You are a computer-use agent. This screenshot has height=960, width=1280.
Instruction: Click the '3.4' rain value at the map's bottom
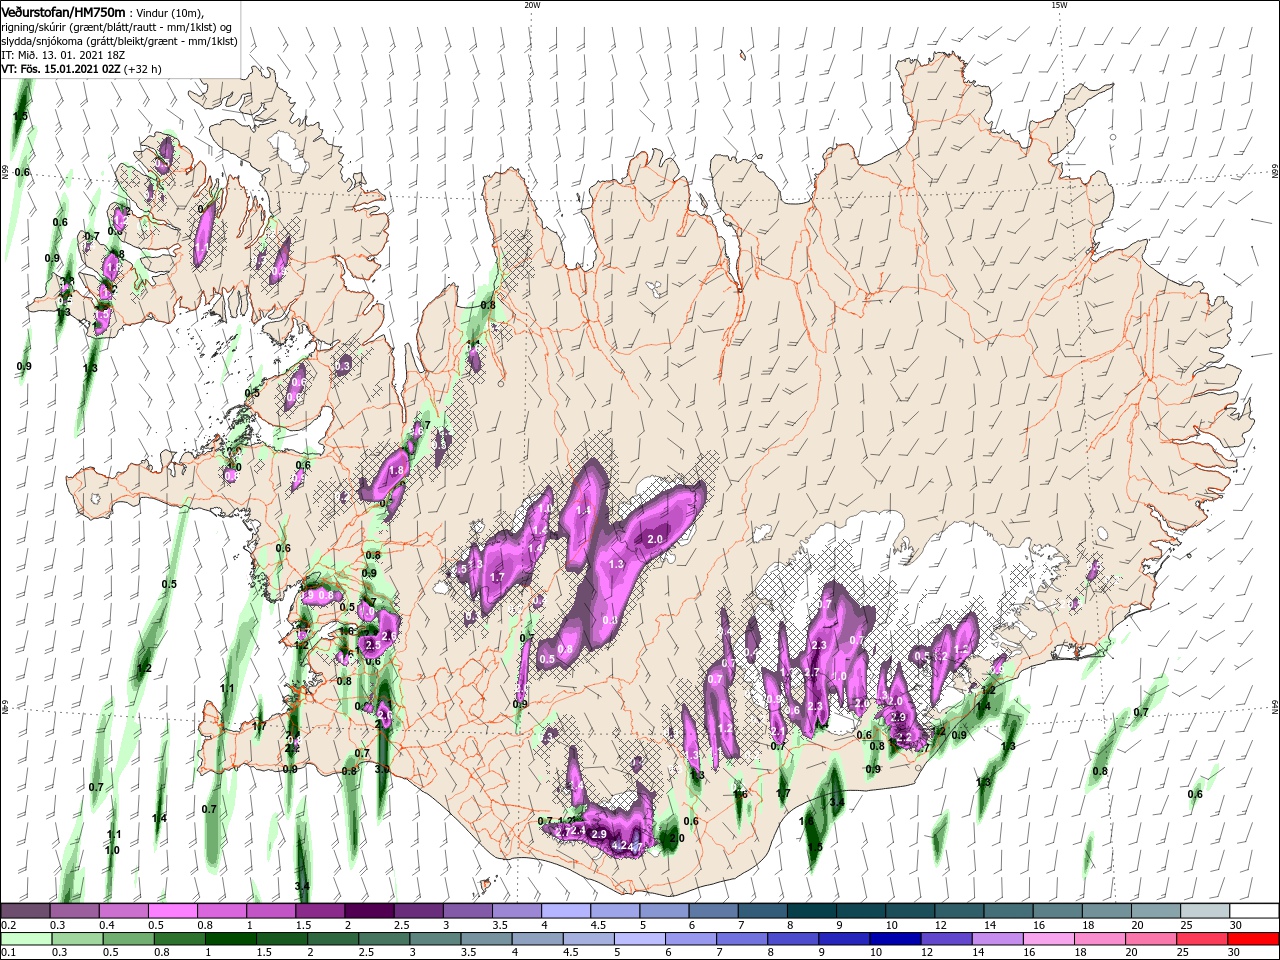point(303,886)
